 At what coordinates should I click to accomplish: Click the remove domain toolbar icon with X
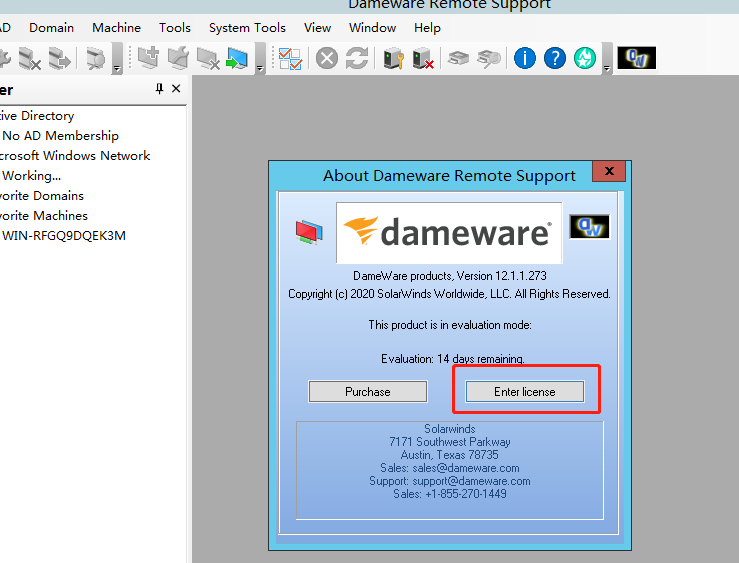point(29,59)
